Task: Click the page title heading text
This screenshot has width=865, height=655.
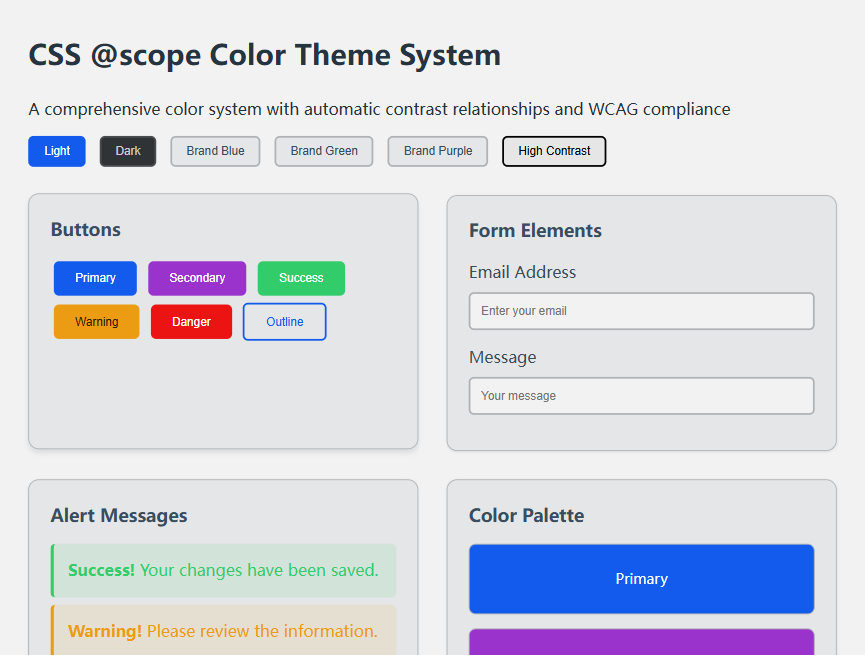Action: 264,55
